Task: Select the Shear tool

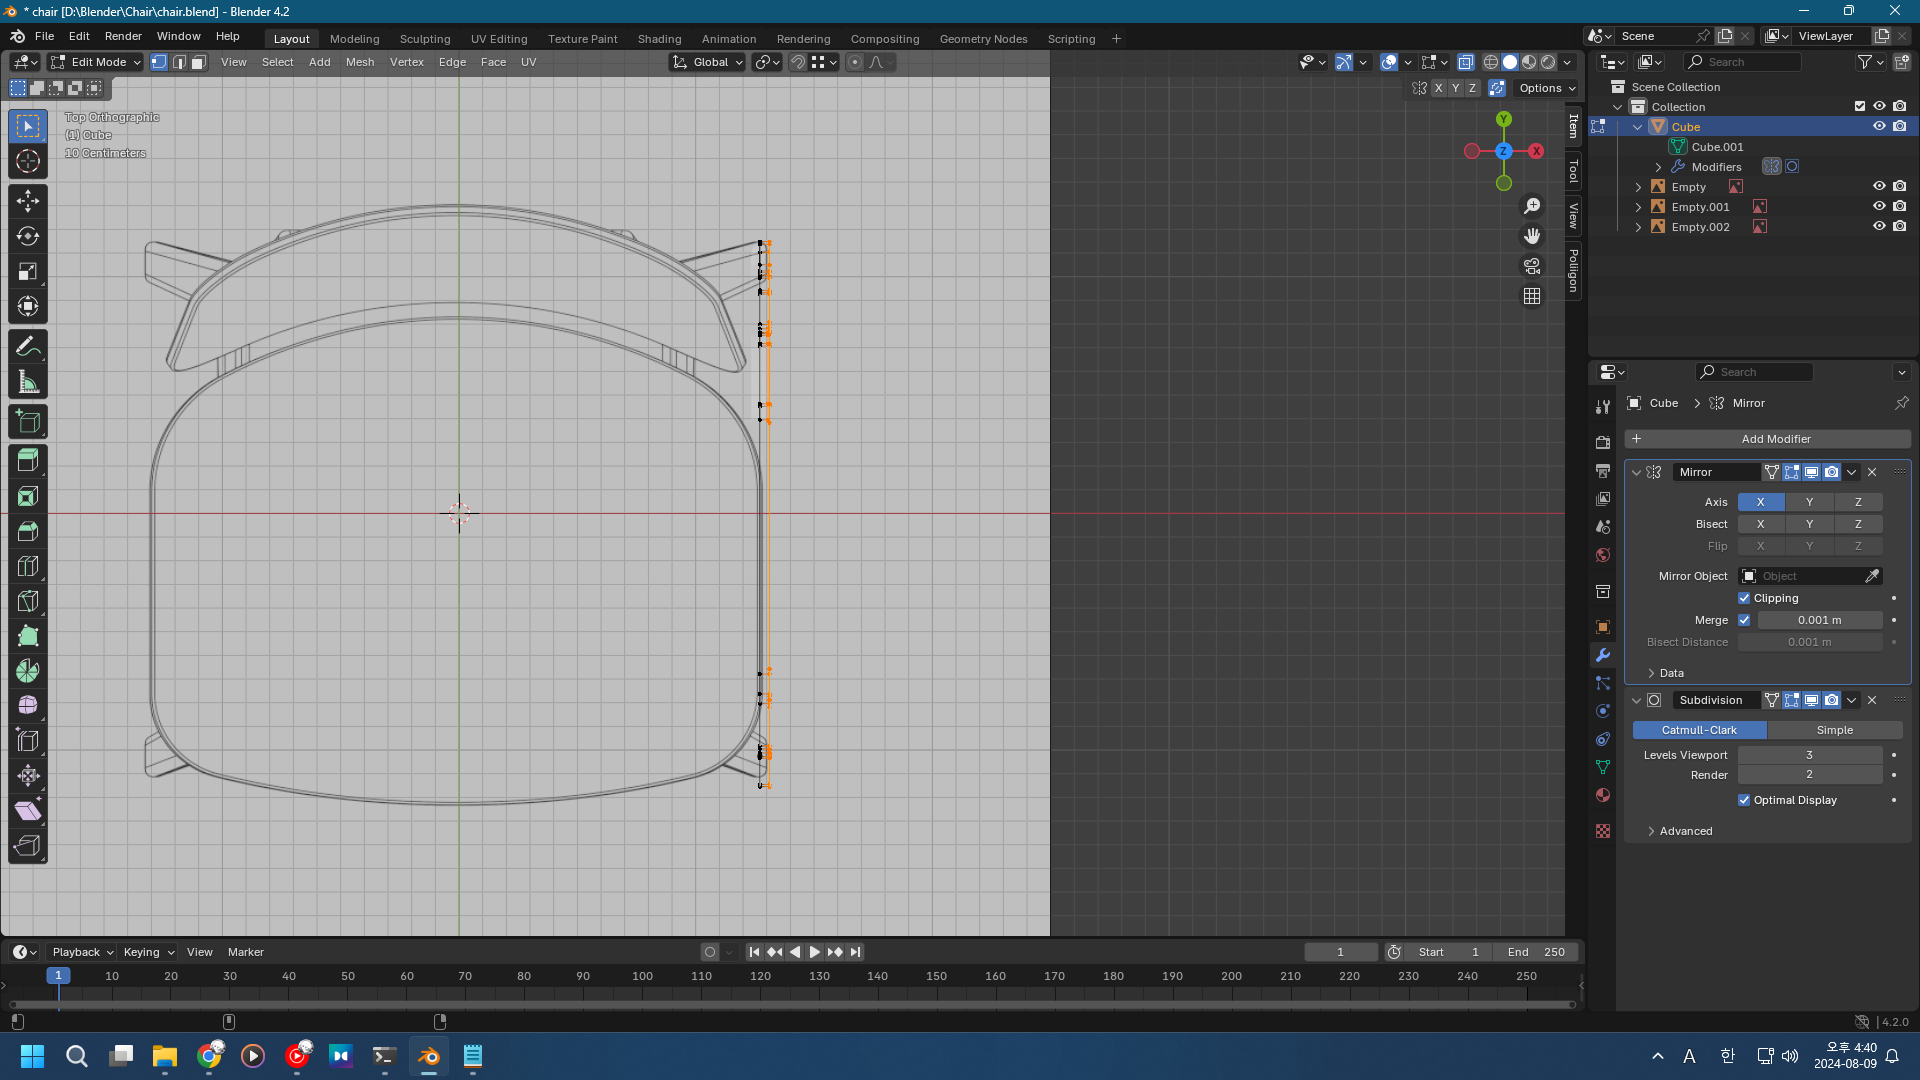Action: (28, 811)
